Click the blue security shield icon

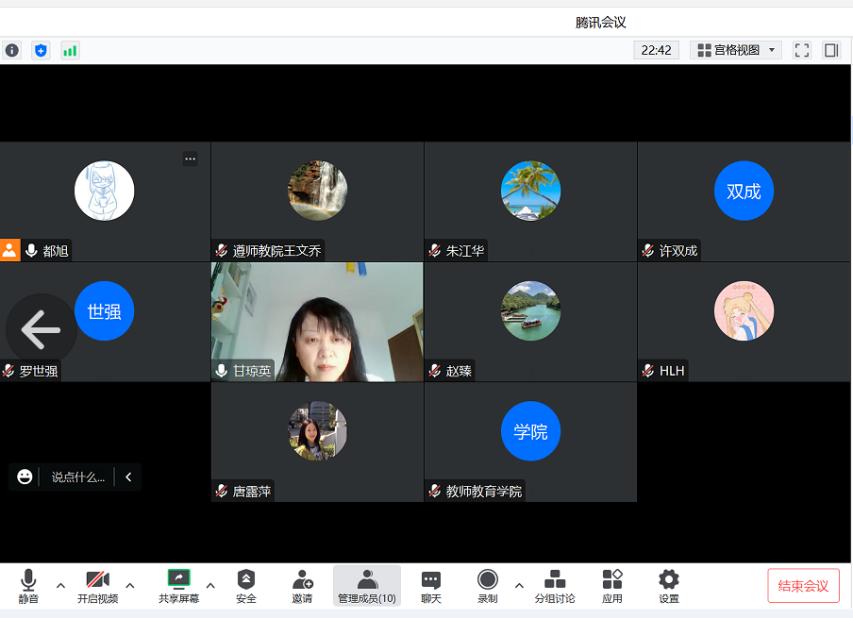coord(41,51)
